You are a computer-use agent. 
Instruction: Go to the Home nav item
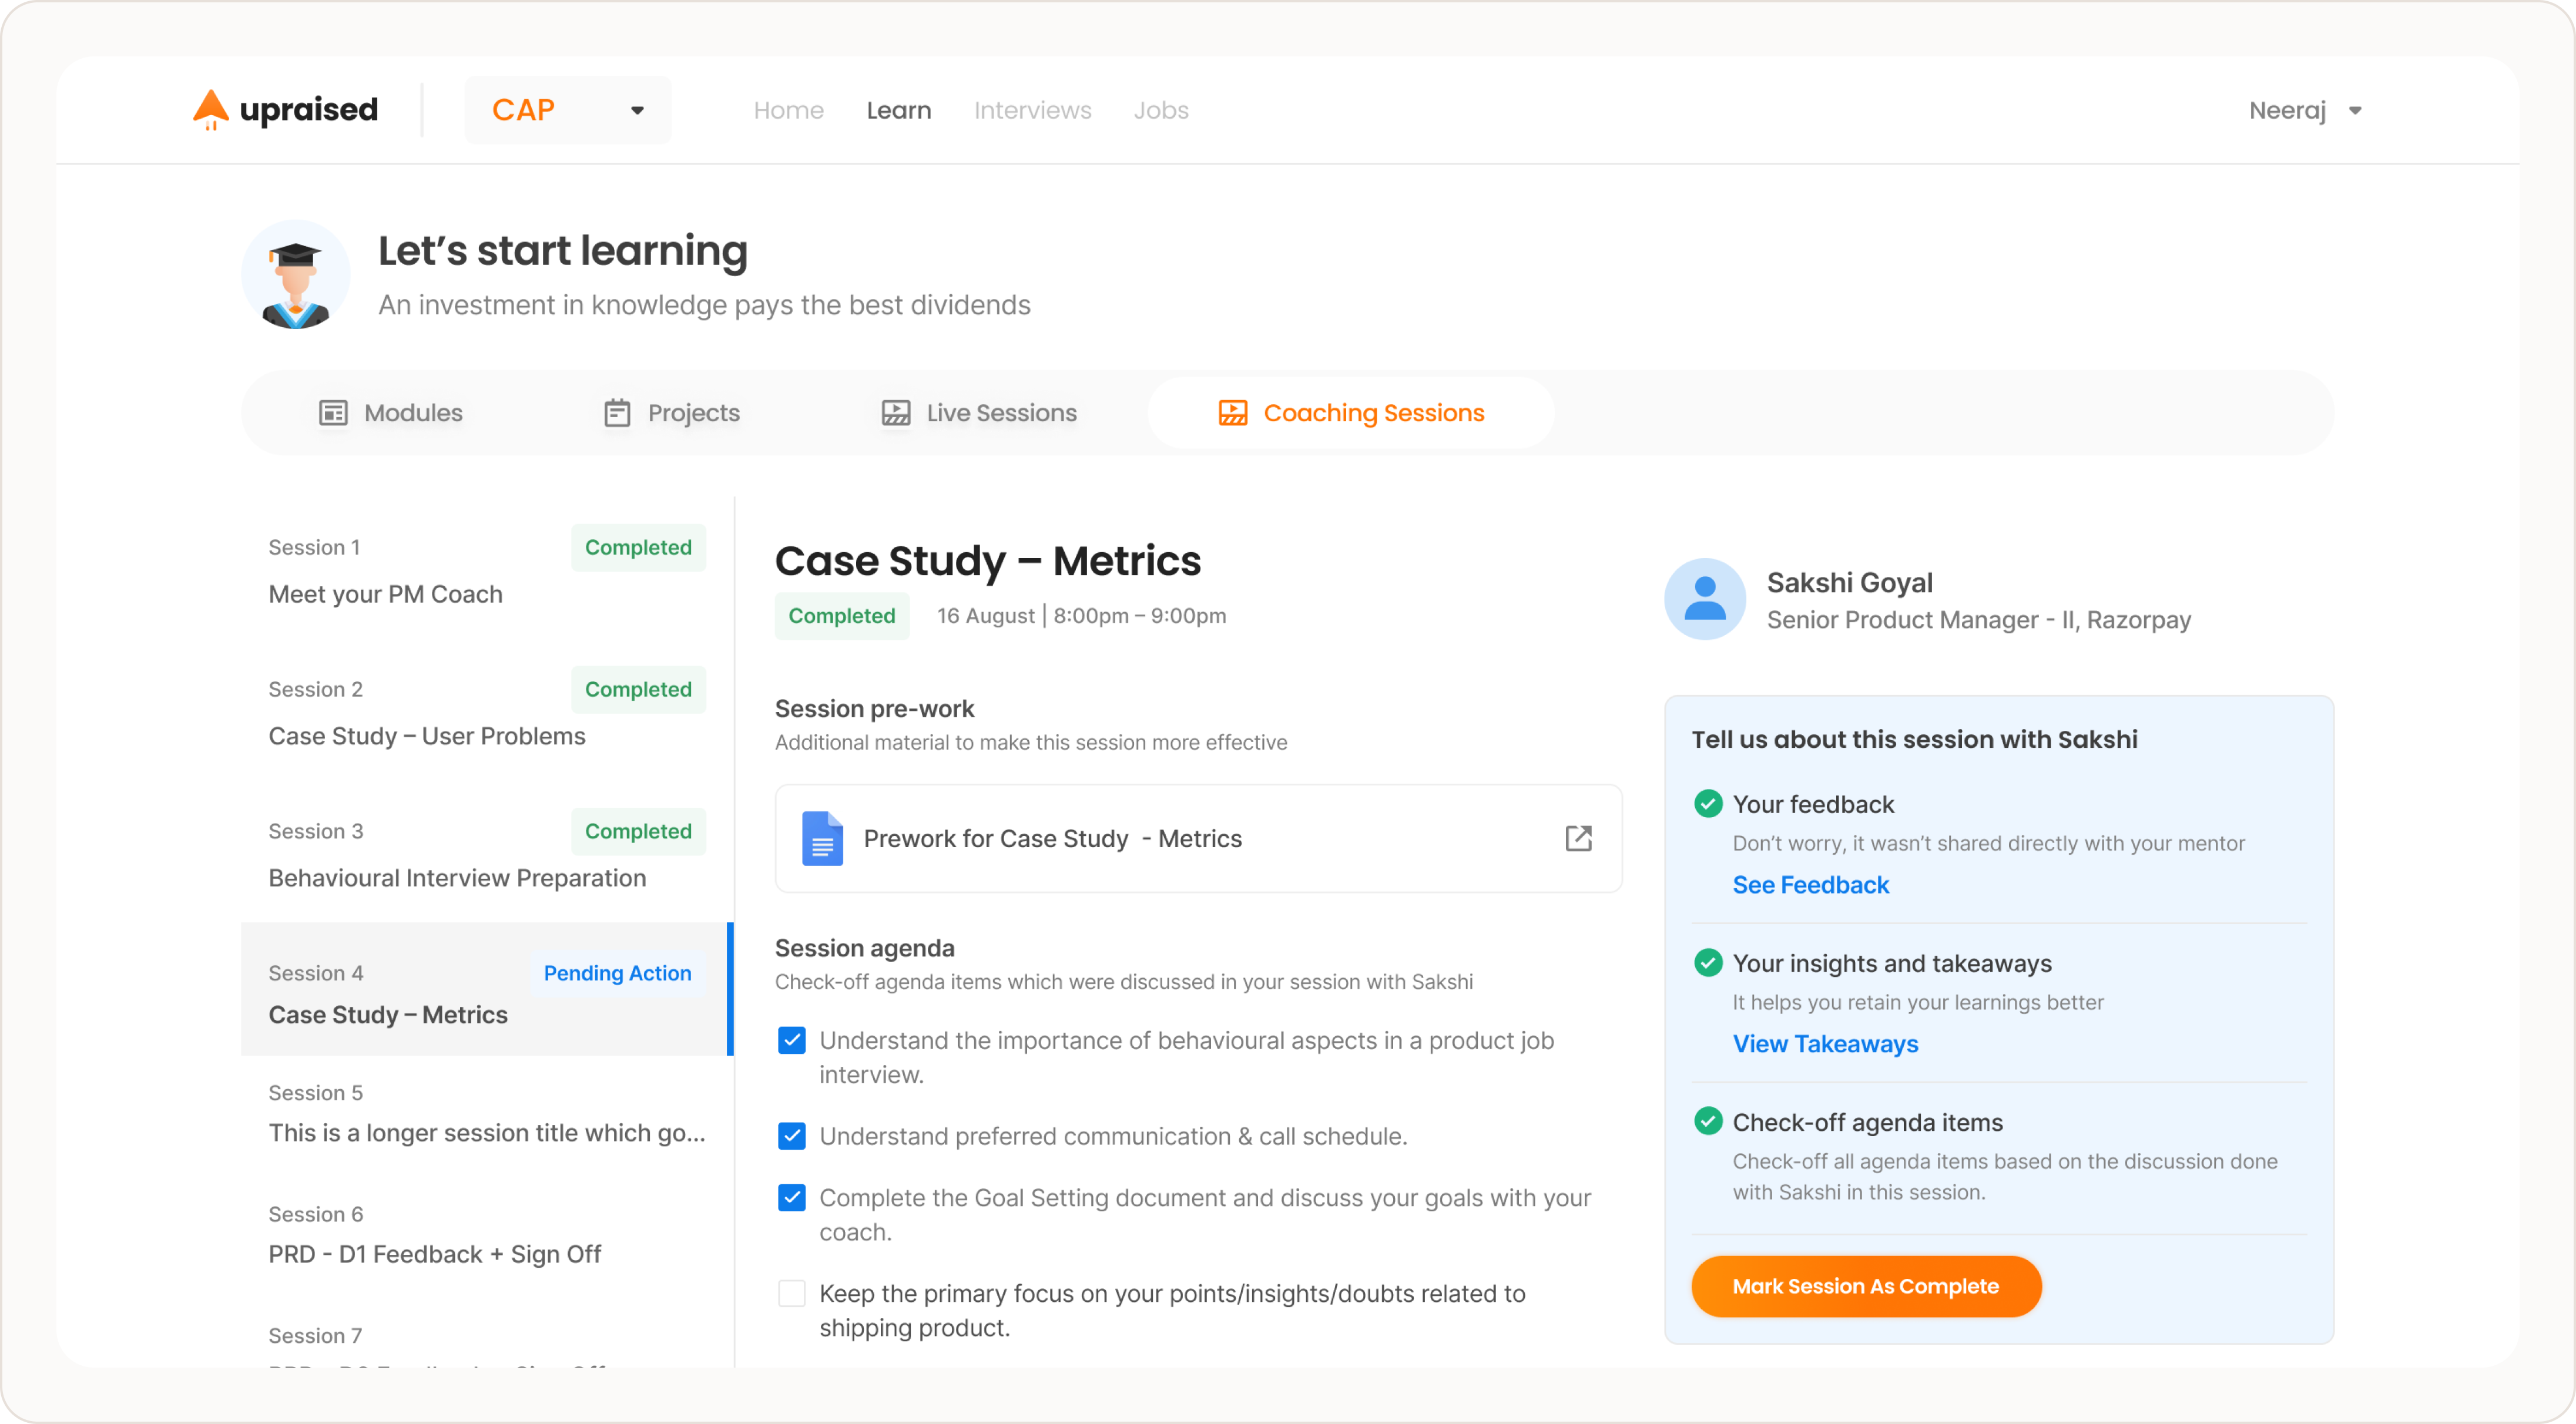coord(788,110)
